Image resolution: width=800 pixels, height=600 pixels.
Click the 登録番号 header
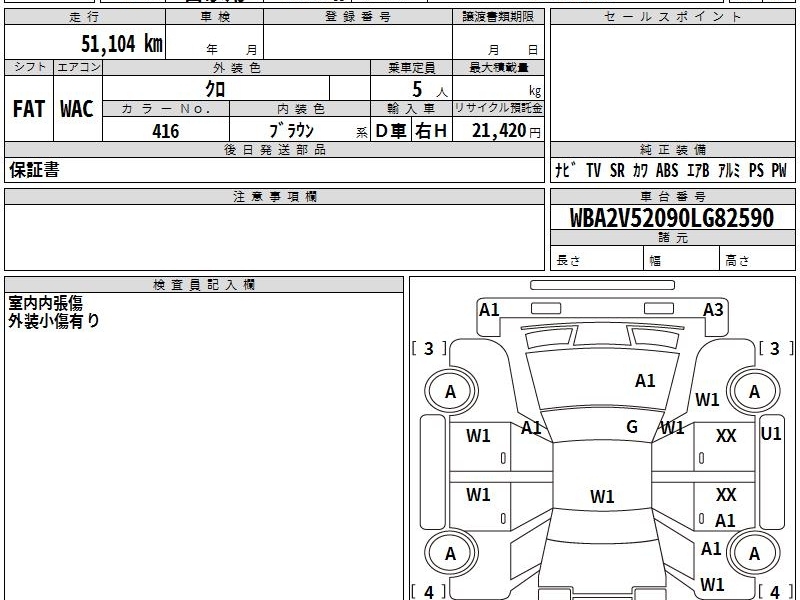coord(358,17)
